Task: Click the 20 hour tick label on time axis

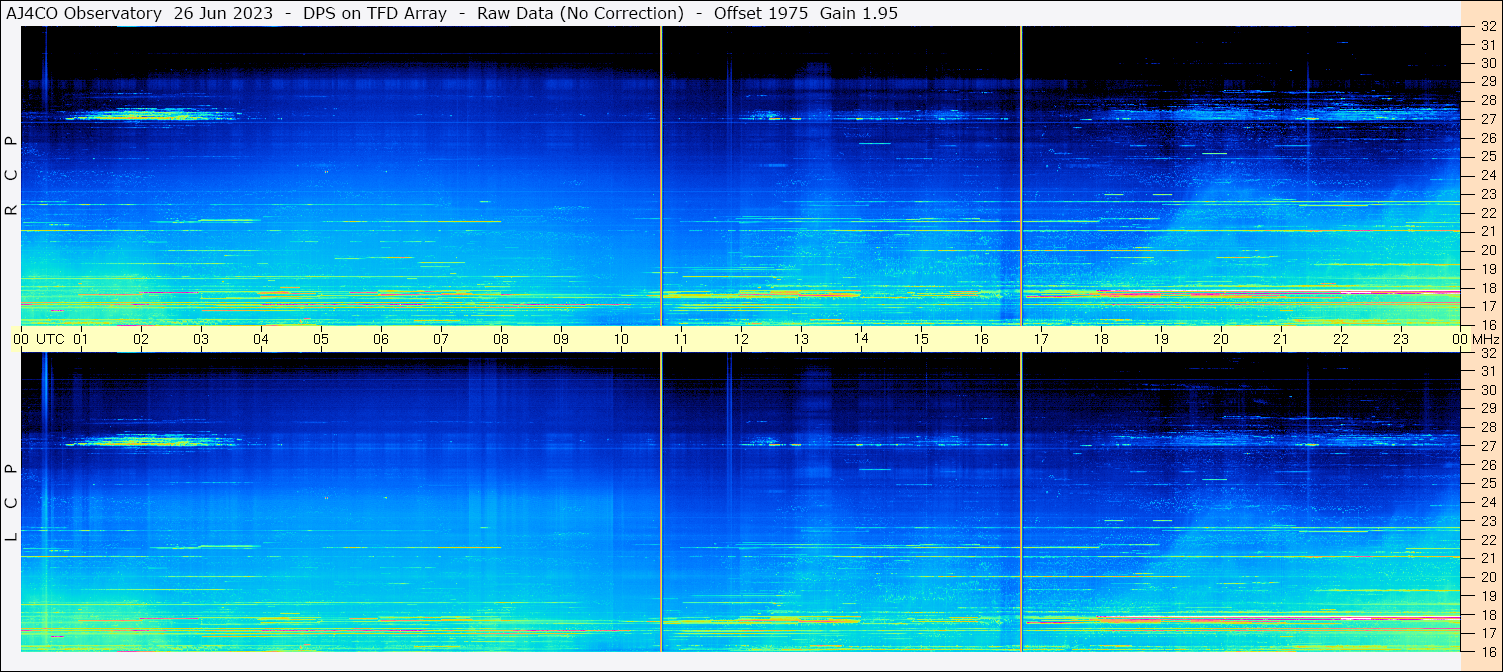Action: pos(1221,339)
